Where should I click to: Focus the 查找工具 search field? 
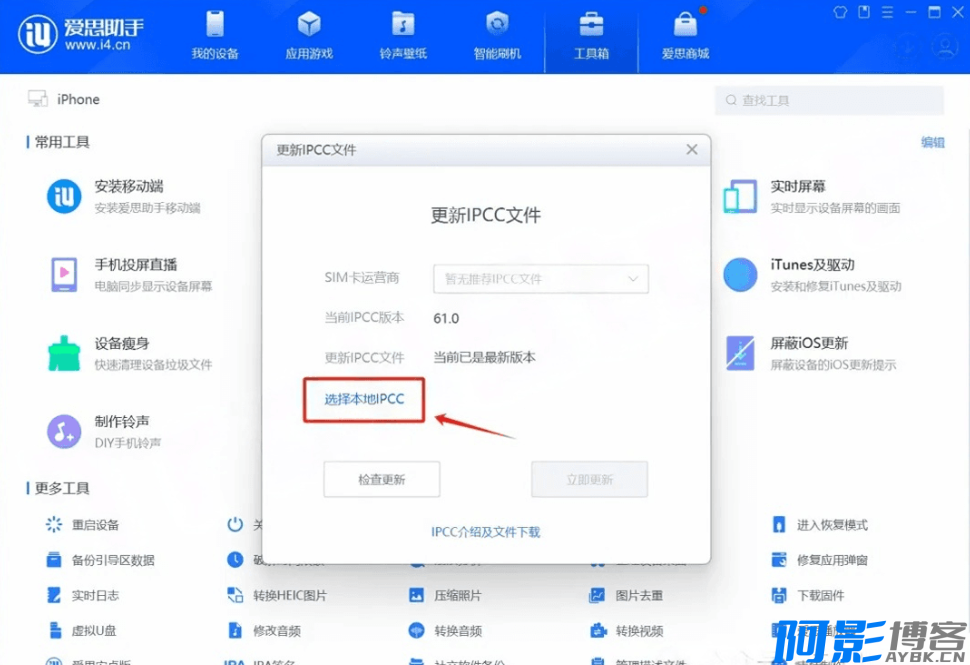click(x=830, y=100)
